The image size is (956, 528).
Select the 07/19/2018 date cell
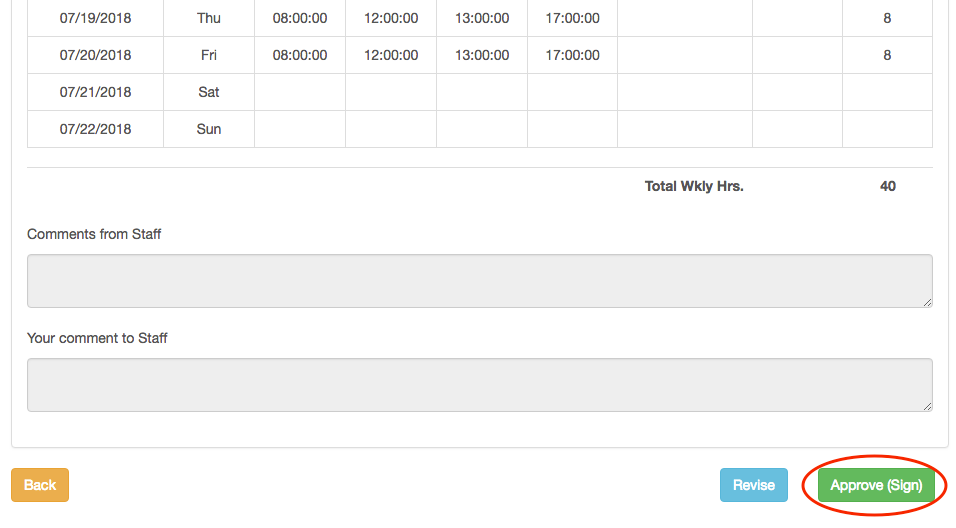96,18
